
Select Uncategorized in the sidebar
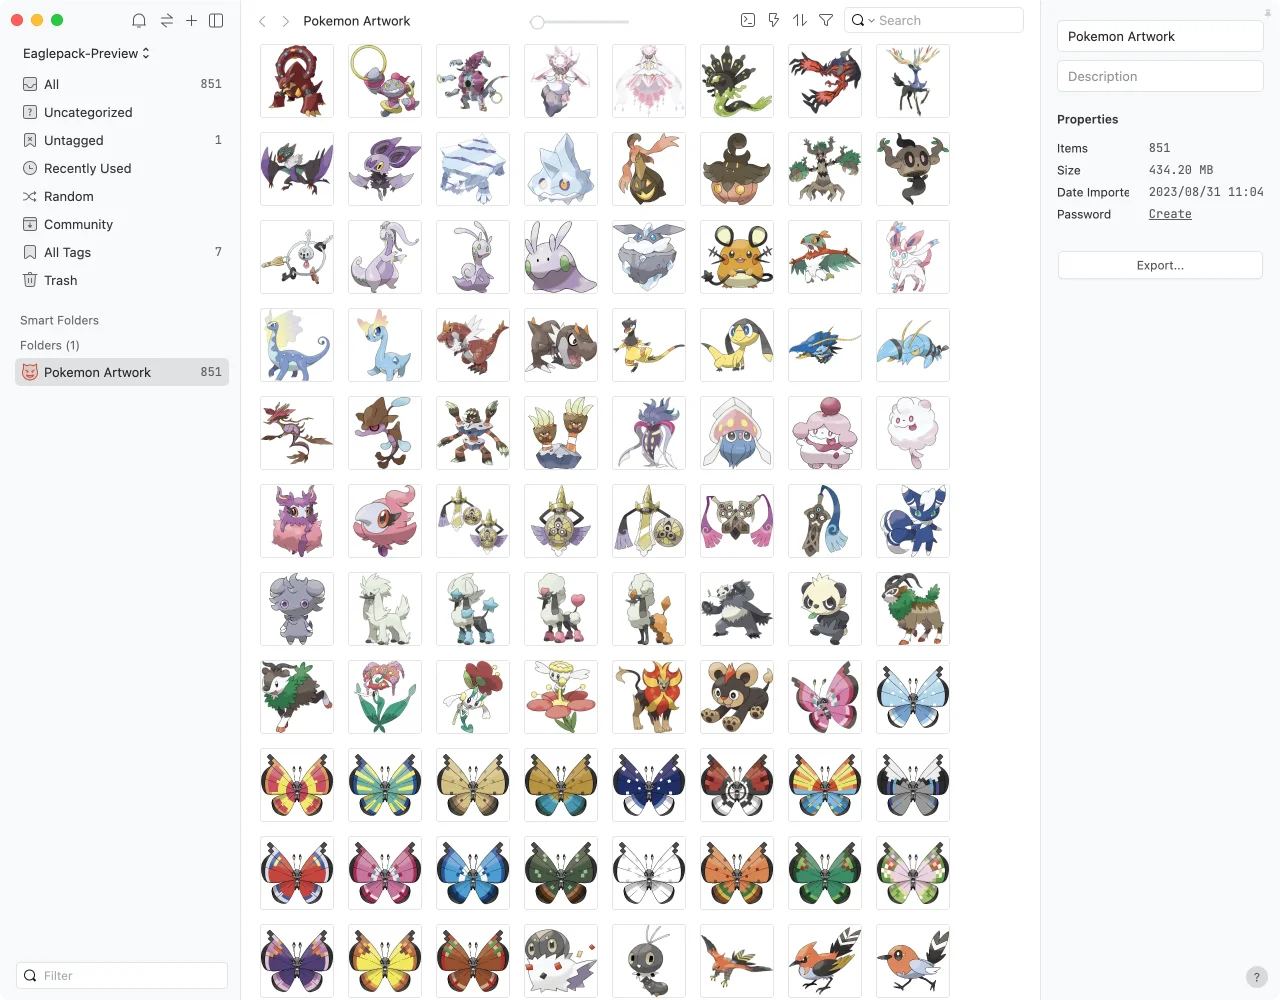pos(122,112)
